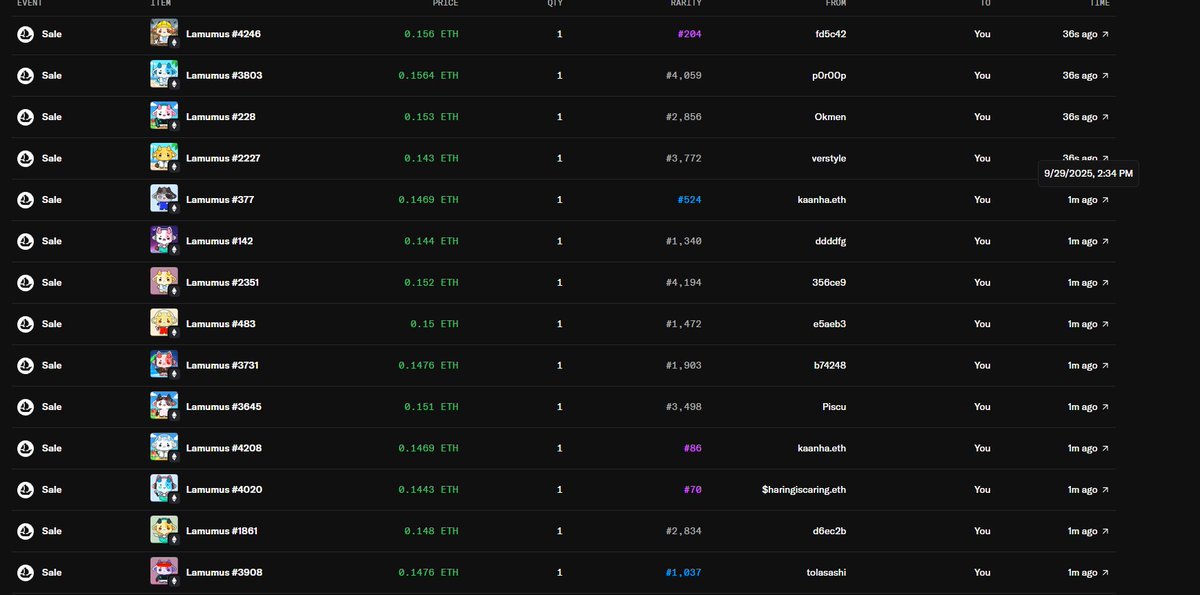The width and height of the screenshot is (1200, 595).
Task: Open the Lamumus #1861 thumbnail image
Action: click(x=164, y=531)
